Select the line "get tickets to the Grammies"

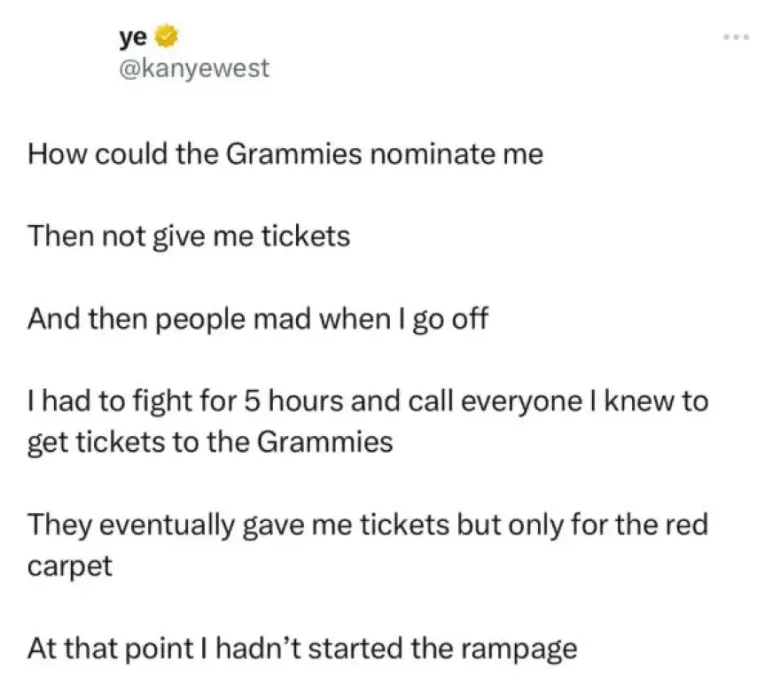[210, 442]
